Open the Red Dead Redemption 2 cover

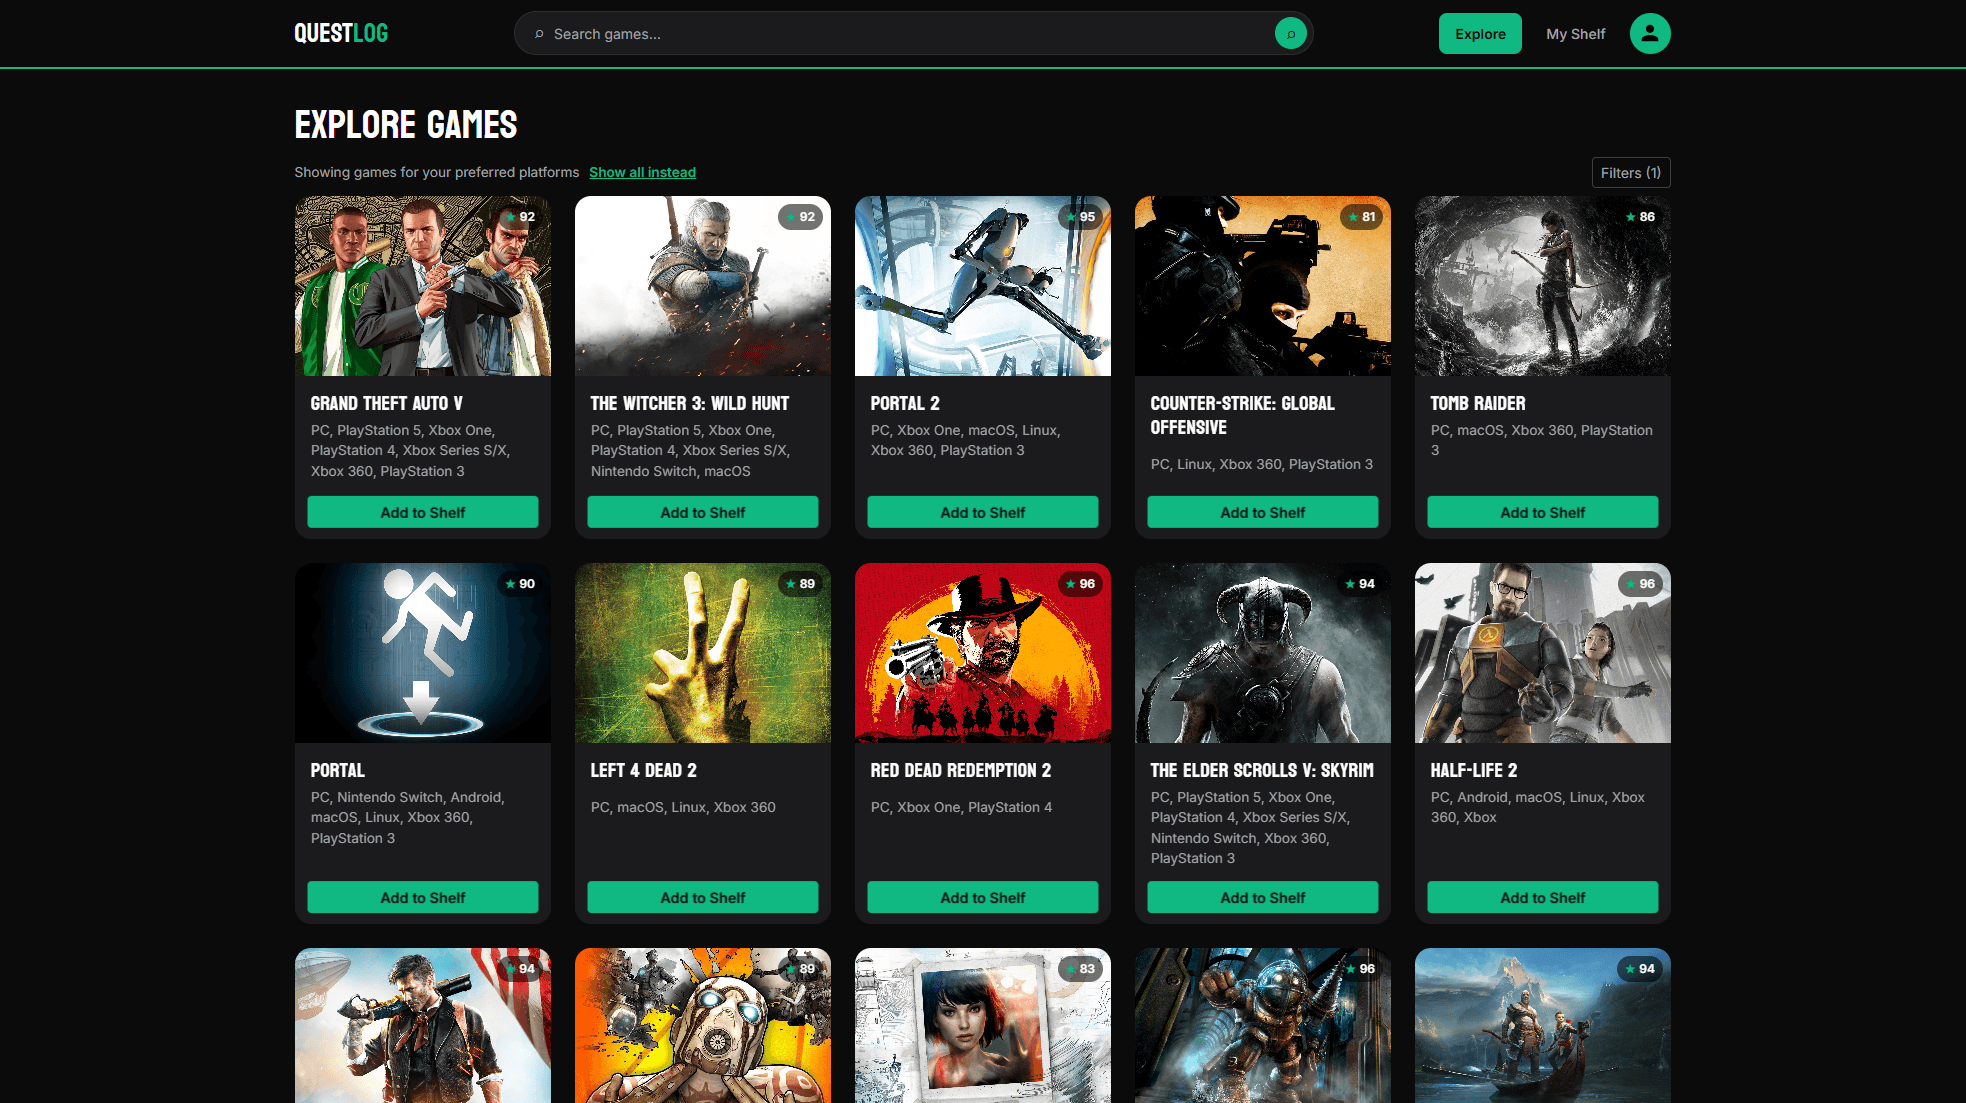[x=983, y=653]
